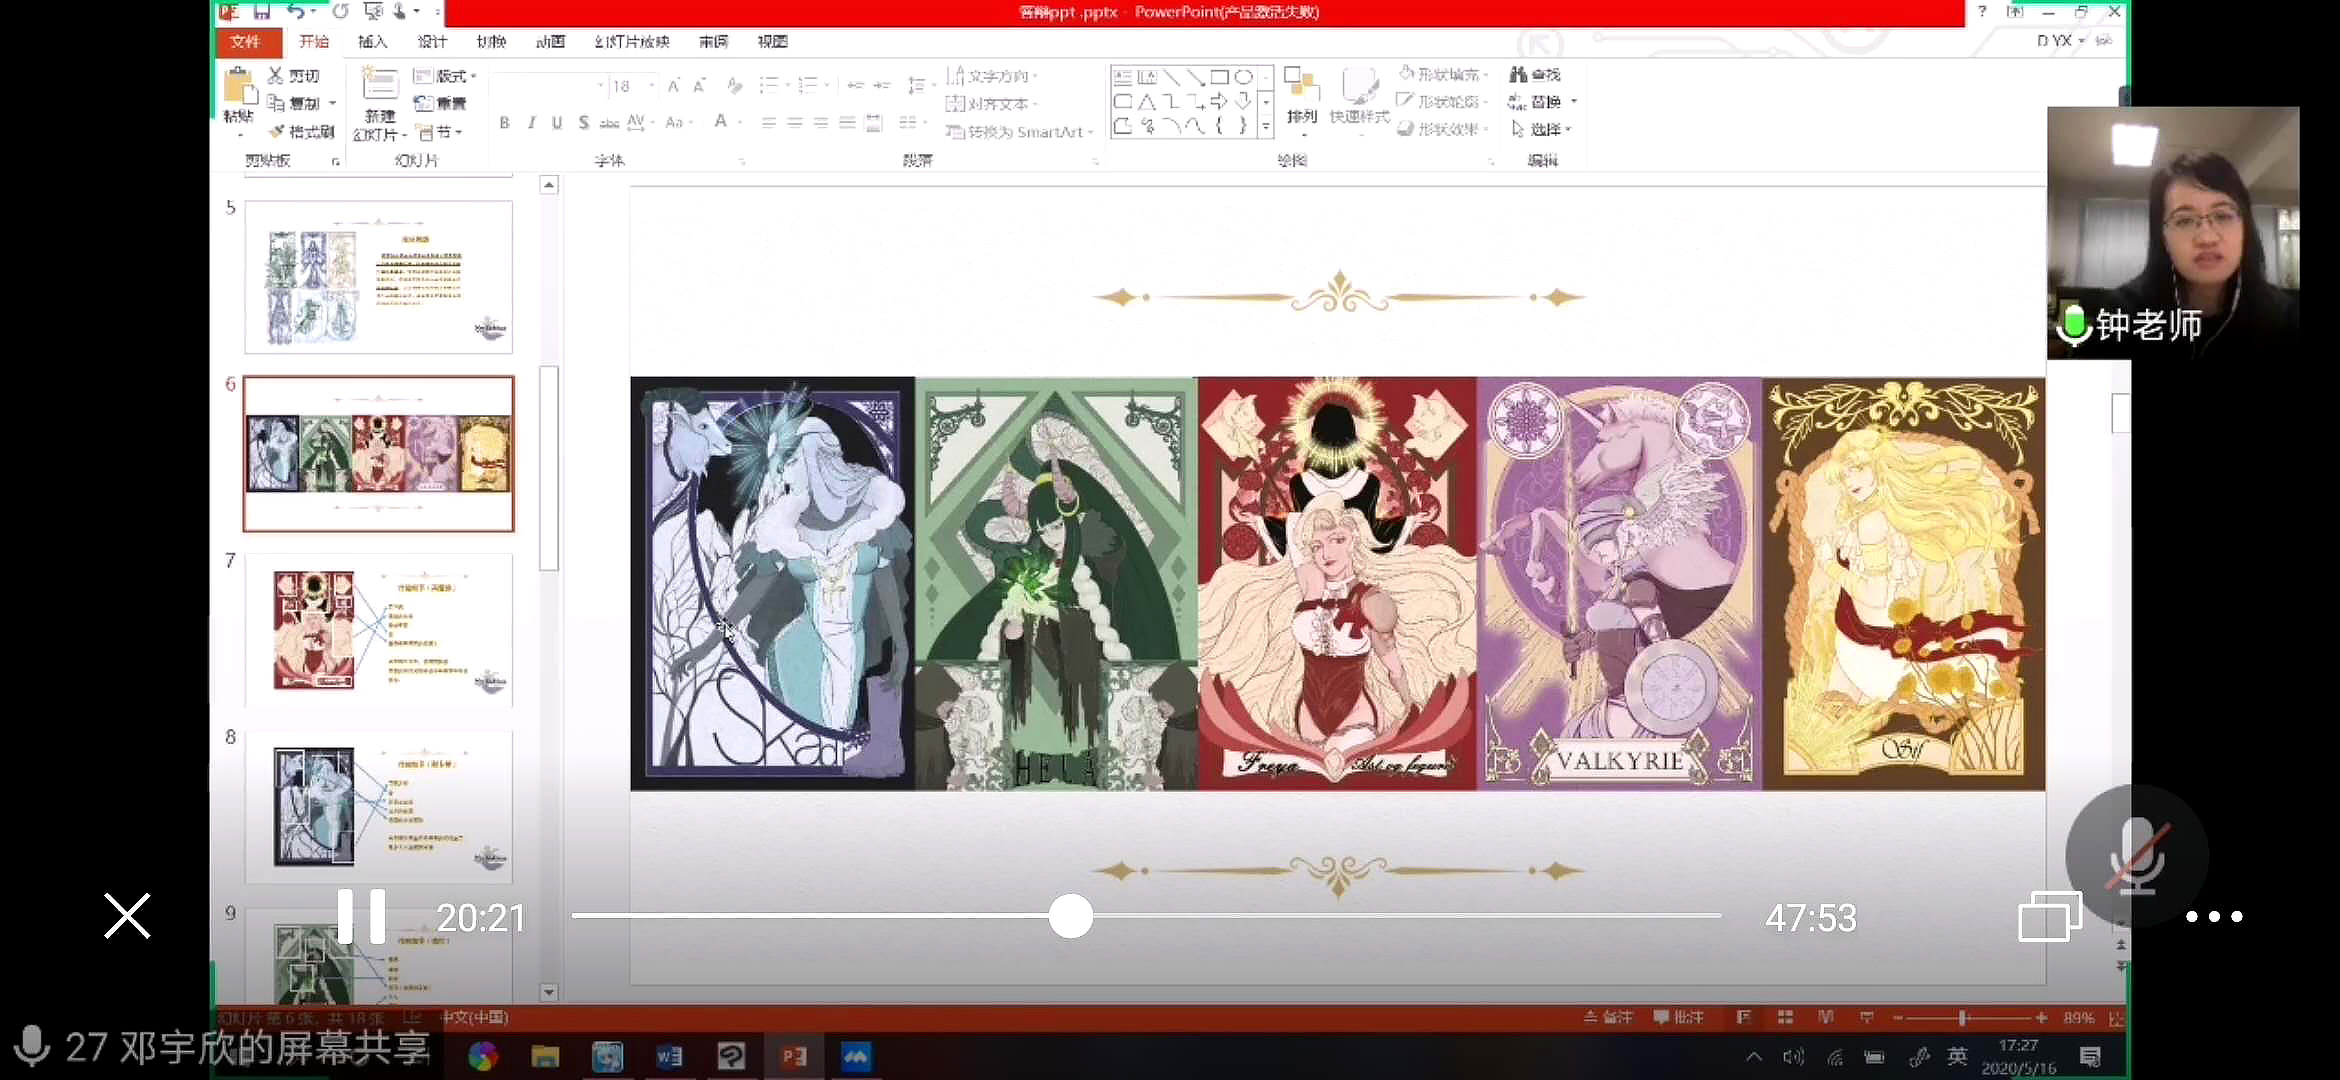Click the Format Painter brush icon
Image resolution: width=2340 pixels, height=1080 pixels.
277,131
